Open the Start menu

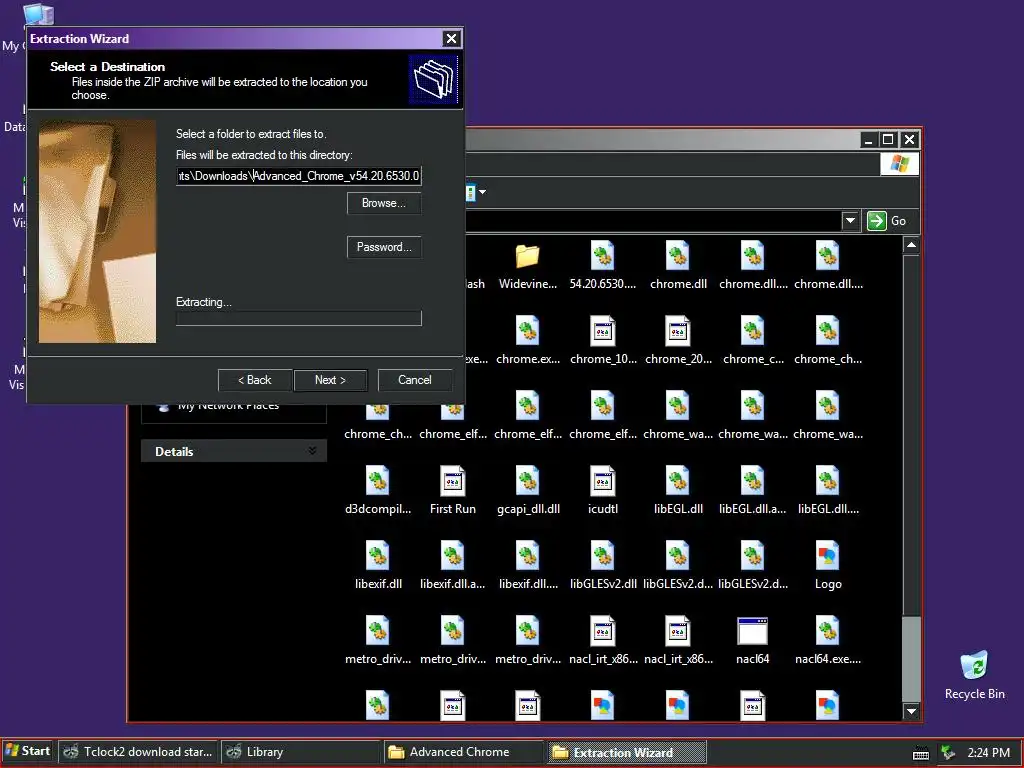pos(28,752)
